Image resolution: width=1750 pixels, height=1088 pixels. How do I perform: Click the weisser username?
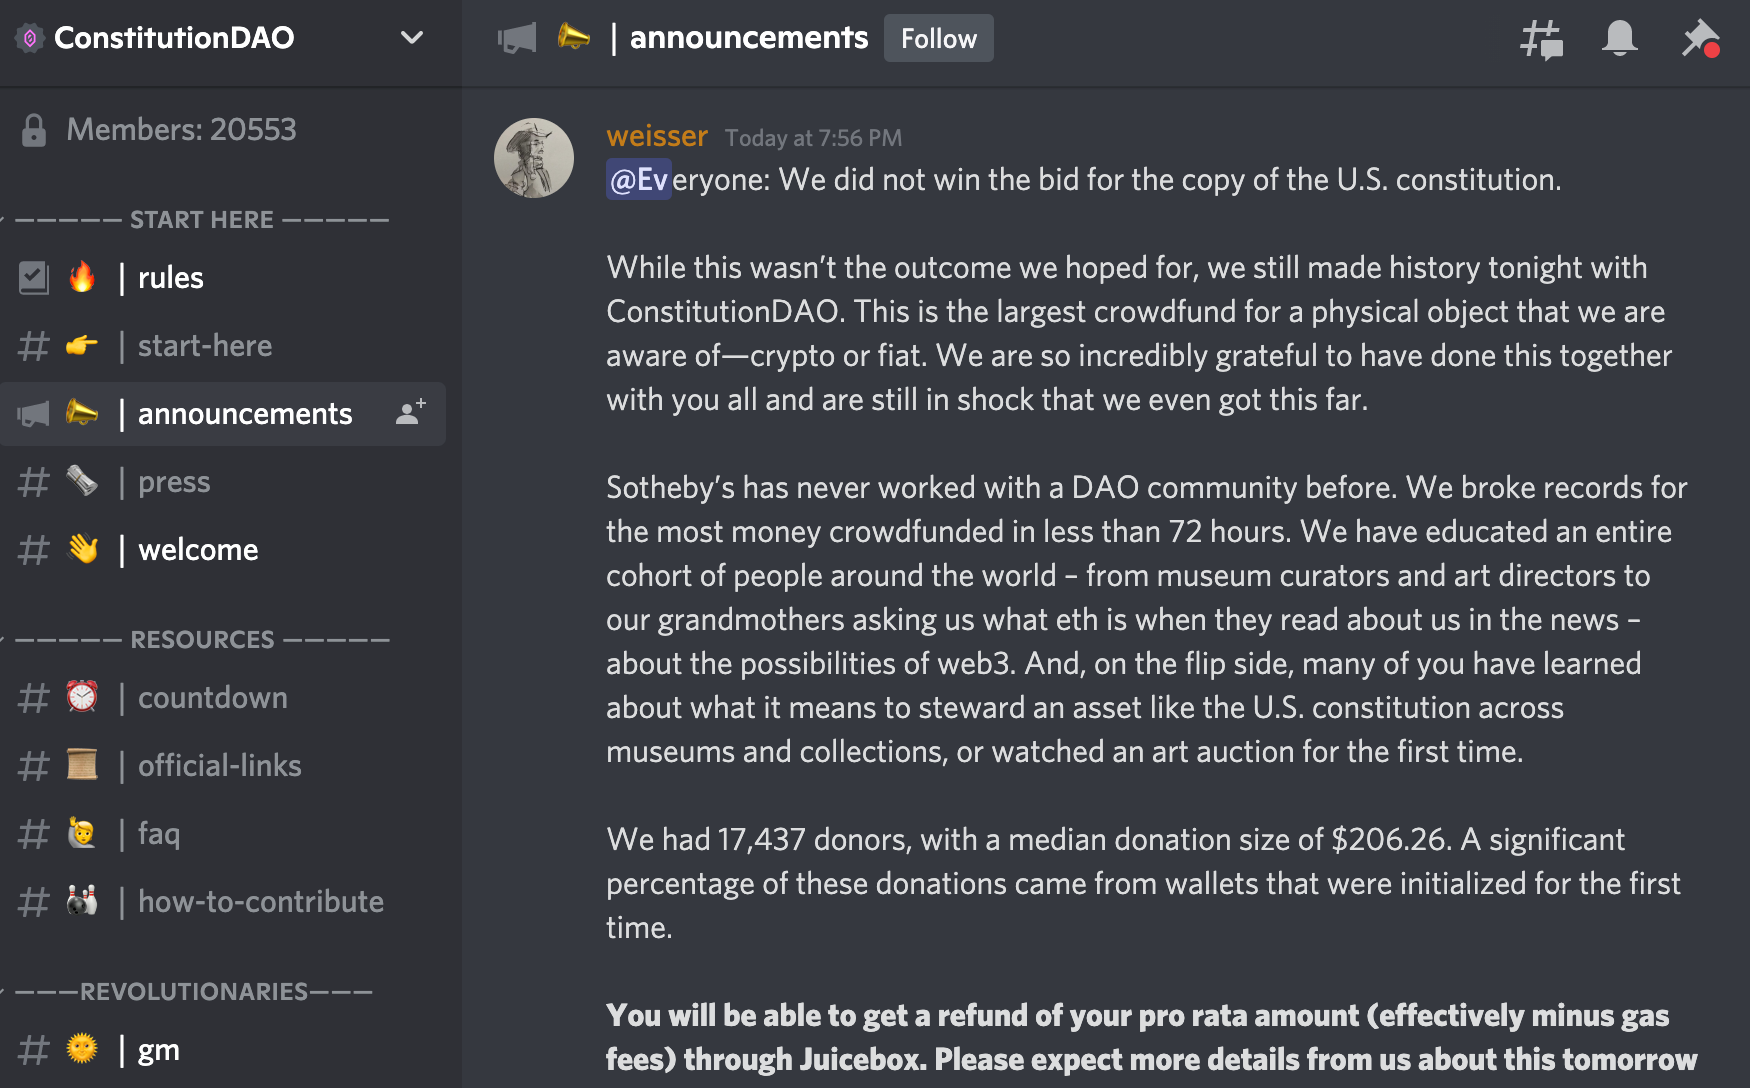657,136
